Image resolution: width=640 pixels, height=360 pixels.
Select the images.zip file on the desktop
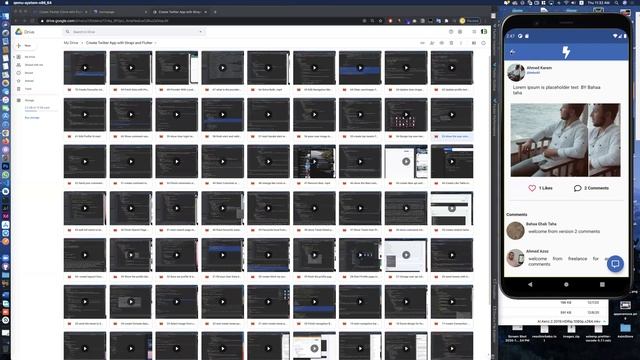point(571,331)
